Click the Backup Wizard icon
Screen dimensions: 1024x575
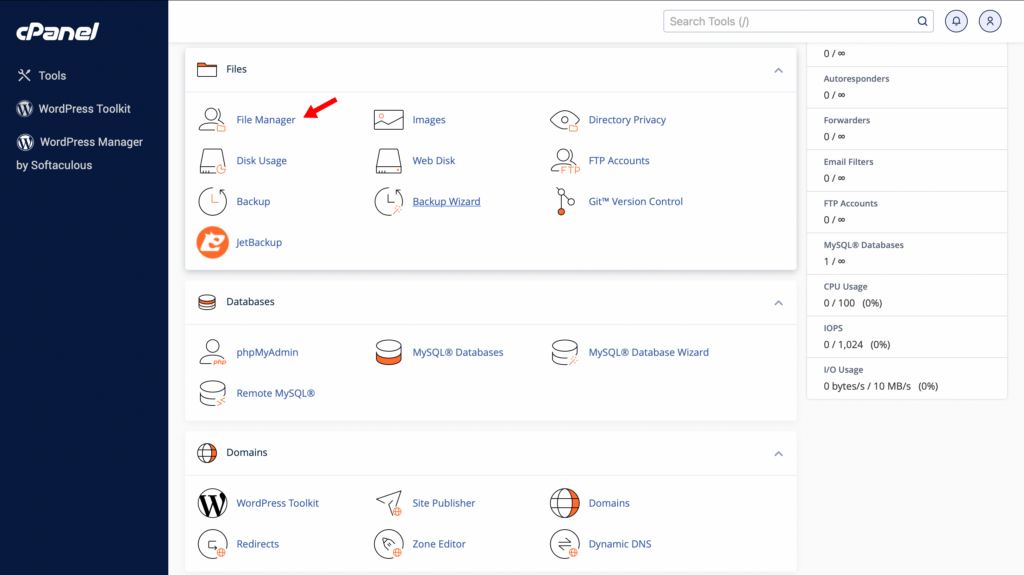tap(389, 201)
